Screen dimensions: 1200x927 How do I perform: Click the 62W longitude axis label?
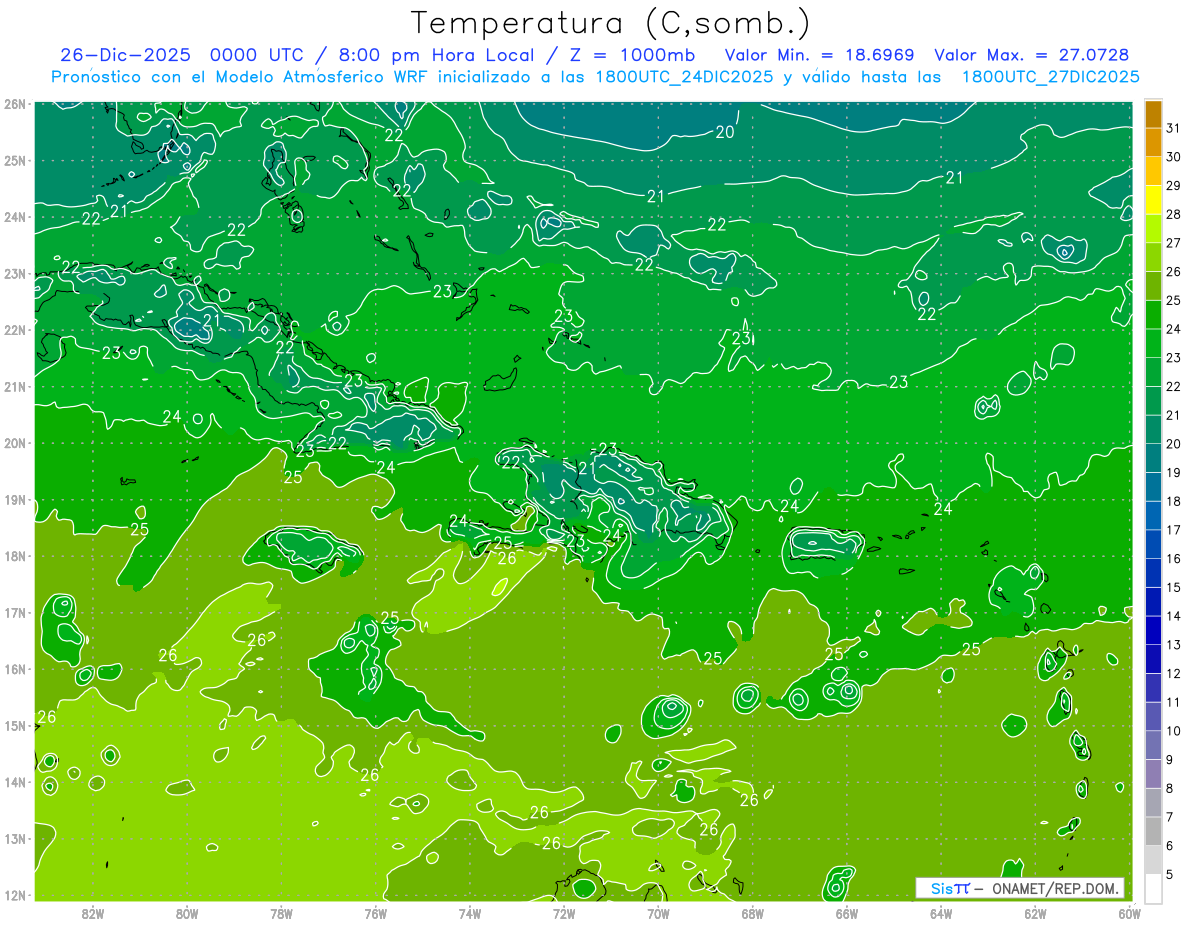click(x=1035, y=912)
